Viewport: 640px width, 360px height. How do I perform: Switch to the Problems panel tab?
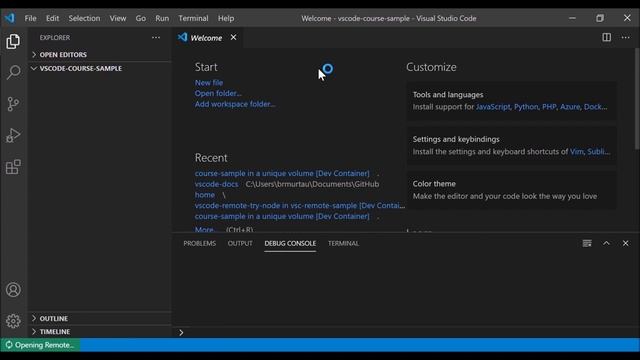click(200, 243)
